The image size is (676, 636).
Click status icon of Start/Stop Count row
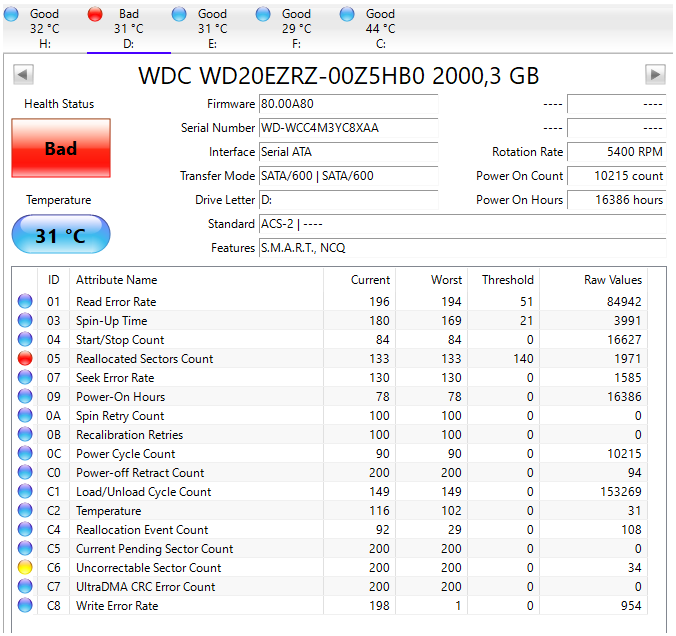pos(25,339)
